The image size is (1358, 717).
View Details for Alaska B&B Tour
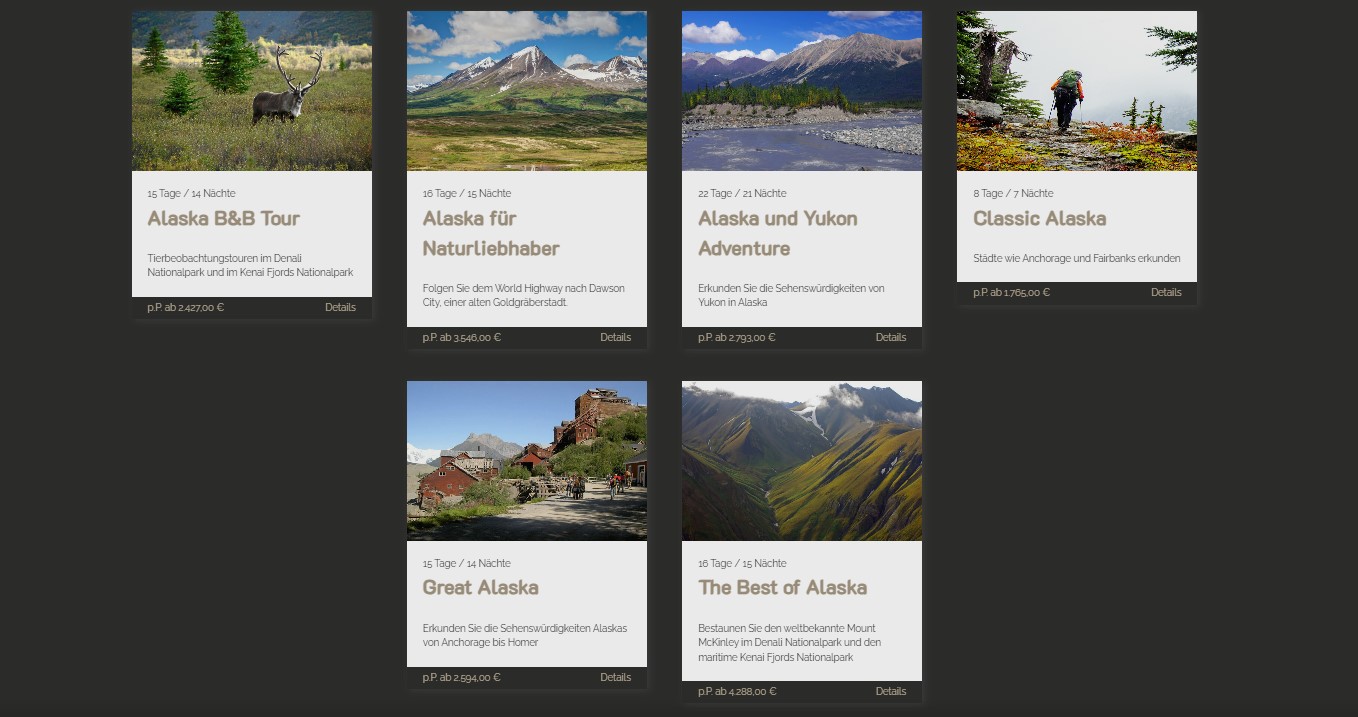click(340, 307)
